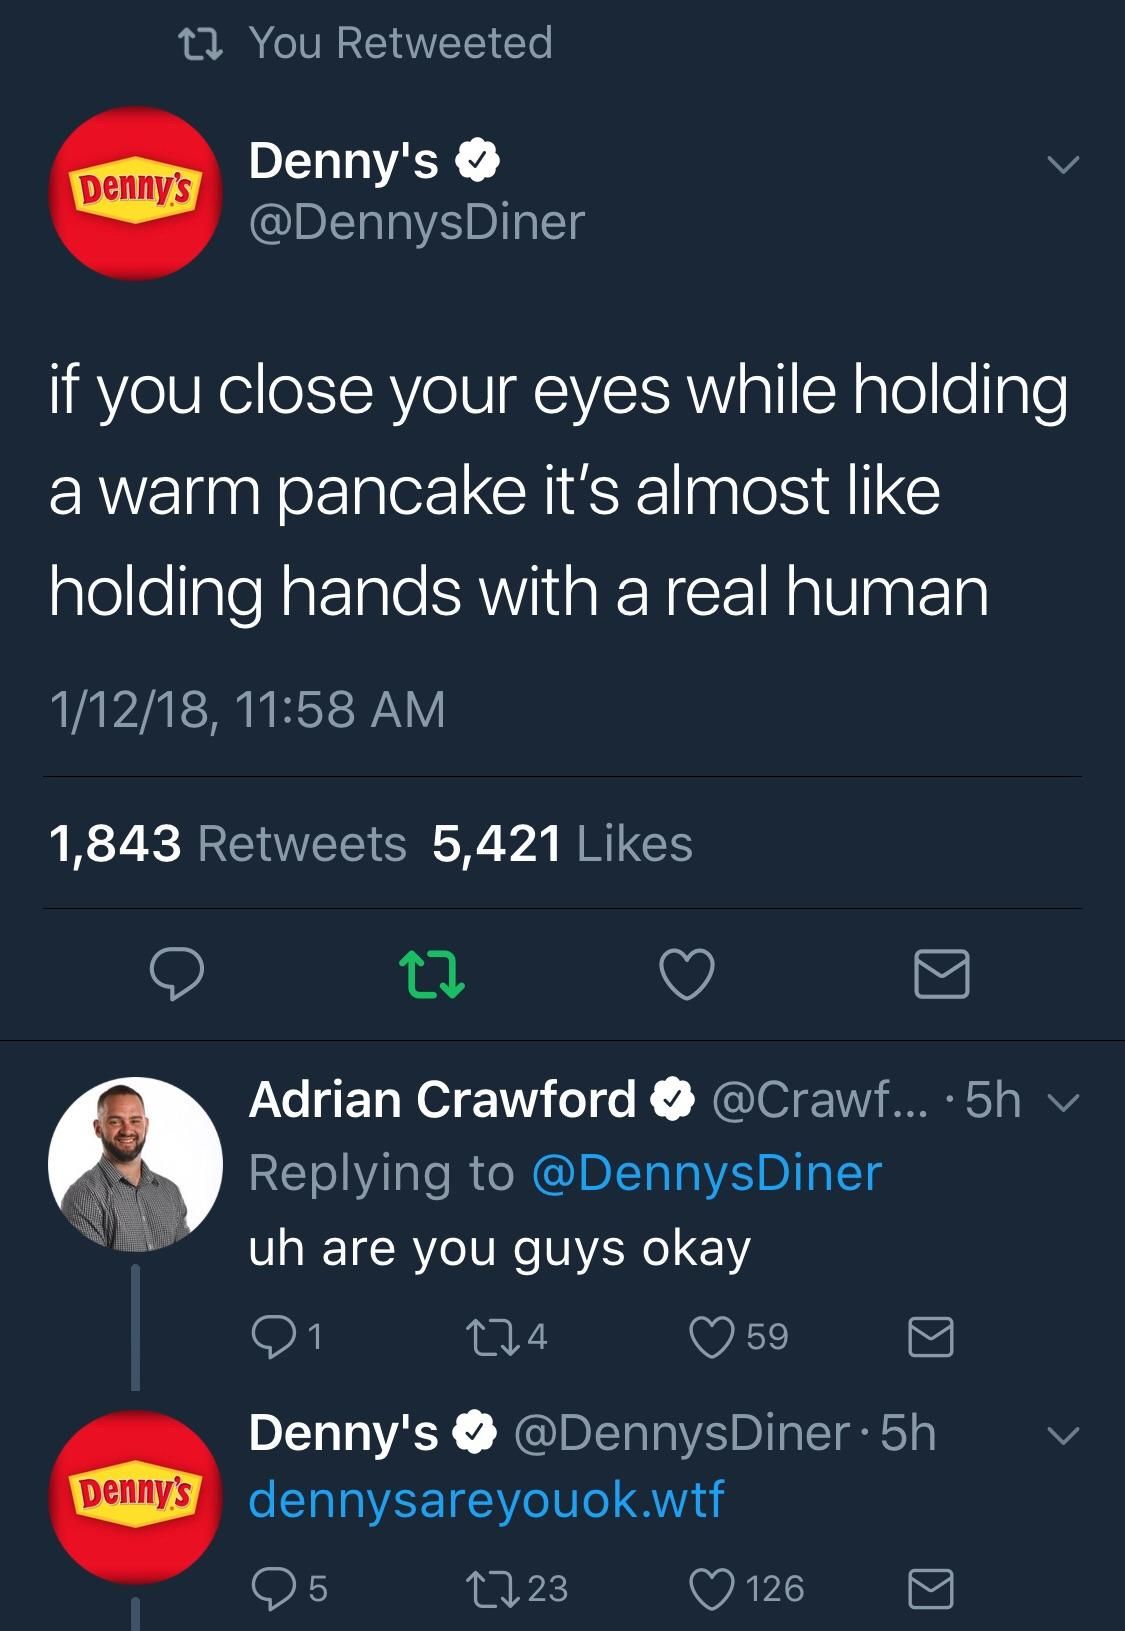Expand options chevron on main Denny's tweet
Viewport: 1125px width, 1631px height.
pos(1062,164)
